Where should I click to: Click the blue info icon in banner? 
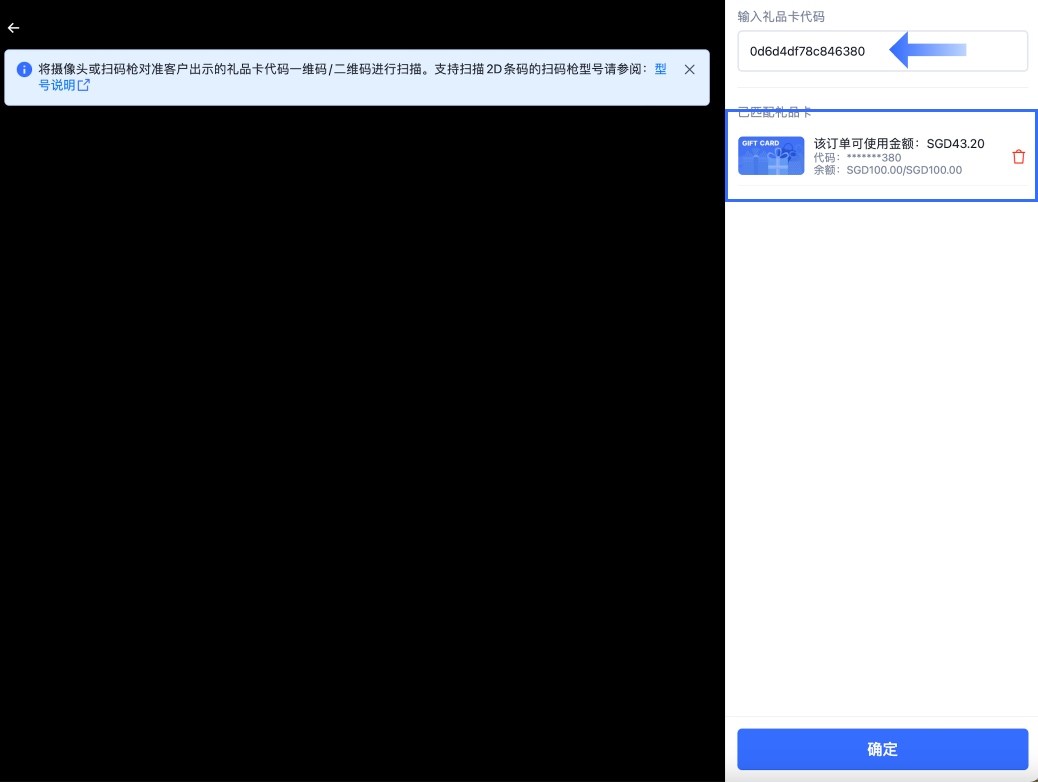24,70
